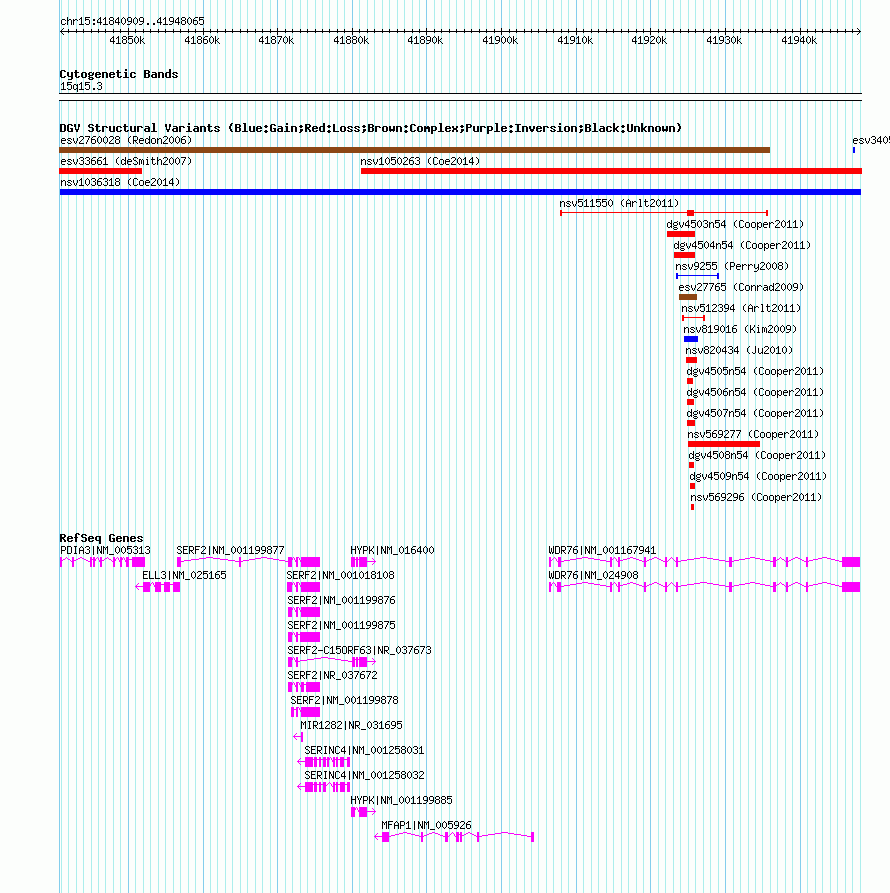Click the MIR1282|NR_031695 gene label
This screenshot has height=893, width=890.
tap(351, 726)
